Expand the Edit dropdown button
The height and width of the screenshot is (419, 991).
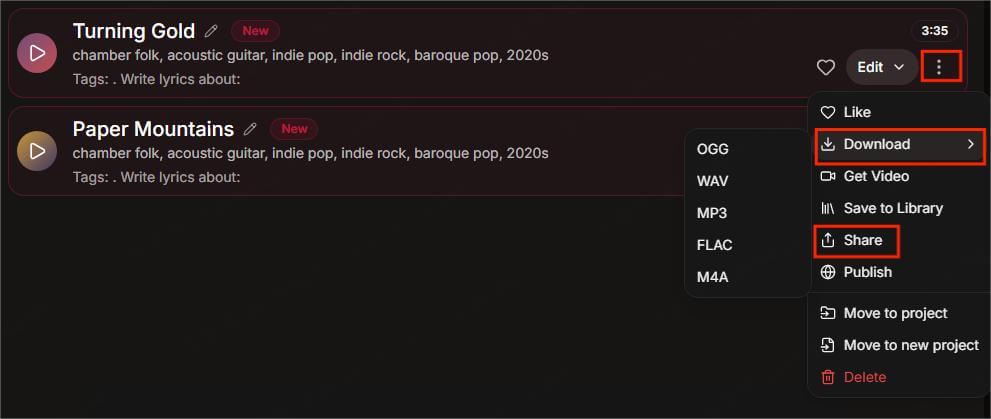[x=882, y=67]
